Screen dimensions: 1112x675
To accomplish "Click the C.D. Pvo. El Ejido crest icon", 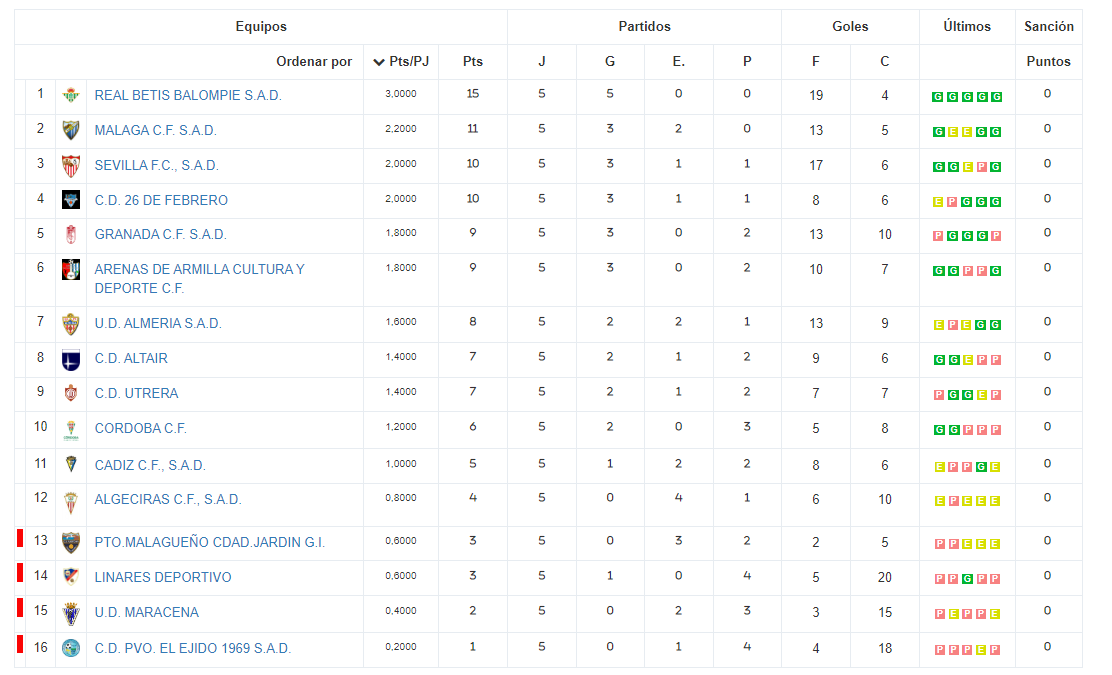I will 71,648.
